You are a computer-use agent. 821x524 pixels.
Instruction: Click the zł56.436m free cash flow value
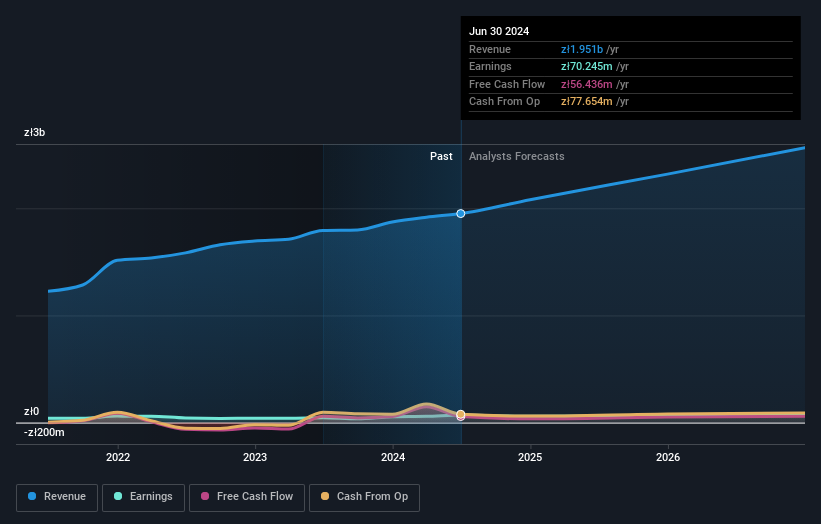(x=586, y=84)
